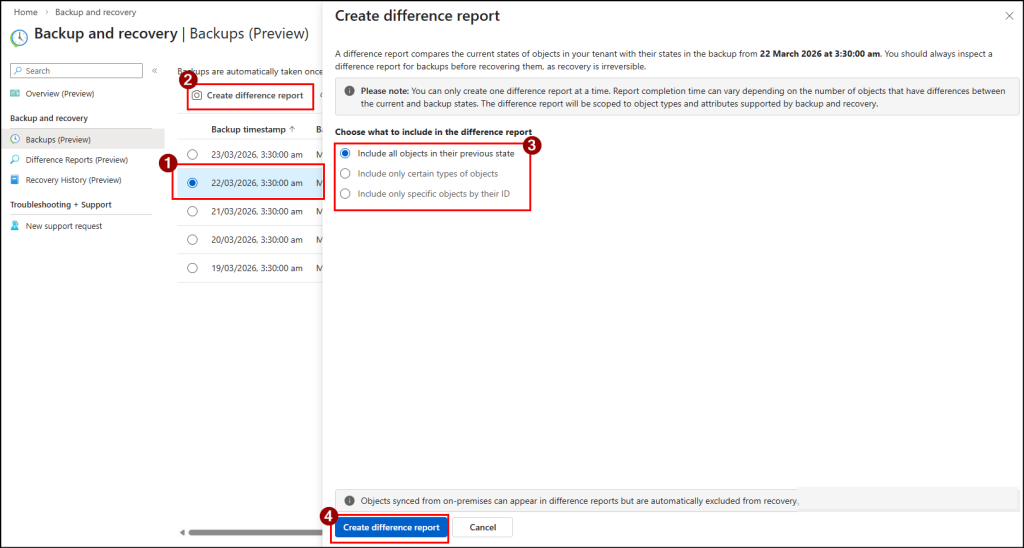Select Include only certain types of objects
The height and width of the screenshot is (548, 1024).
346,173
